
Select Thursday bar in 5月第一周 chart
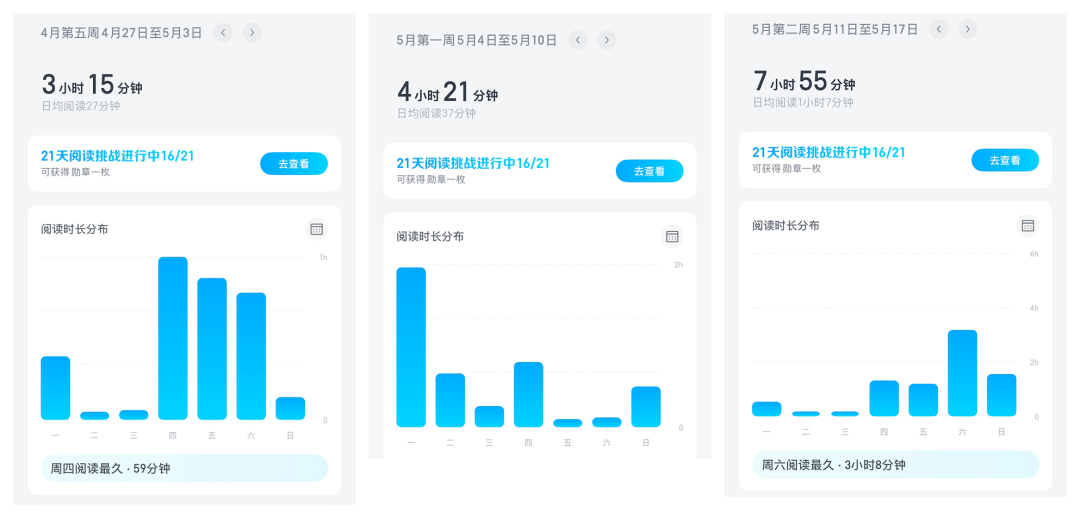click(x=529, y=394)
